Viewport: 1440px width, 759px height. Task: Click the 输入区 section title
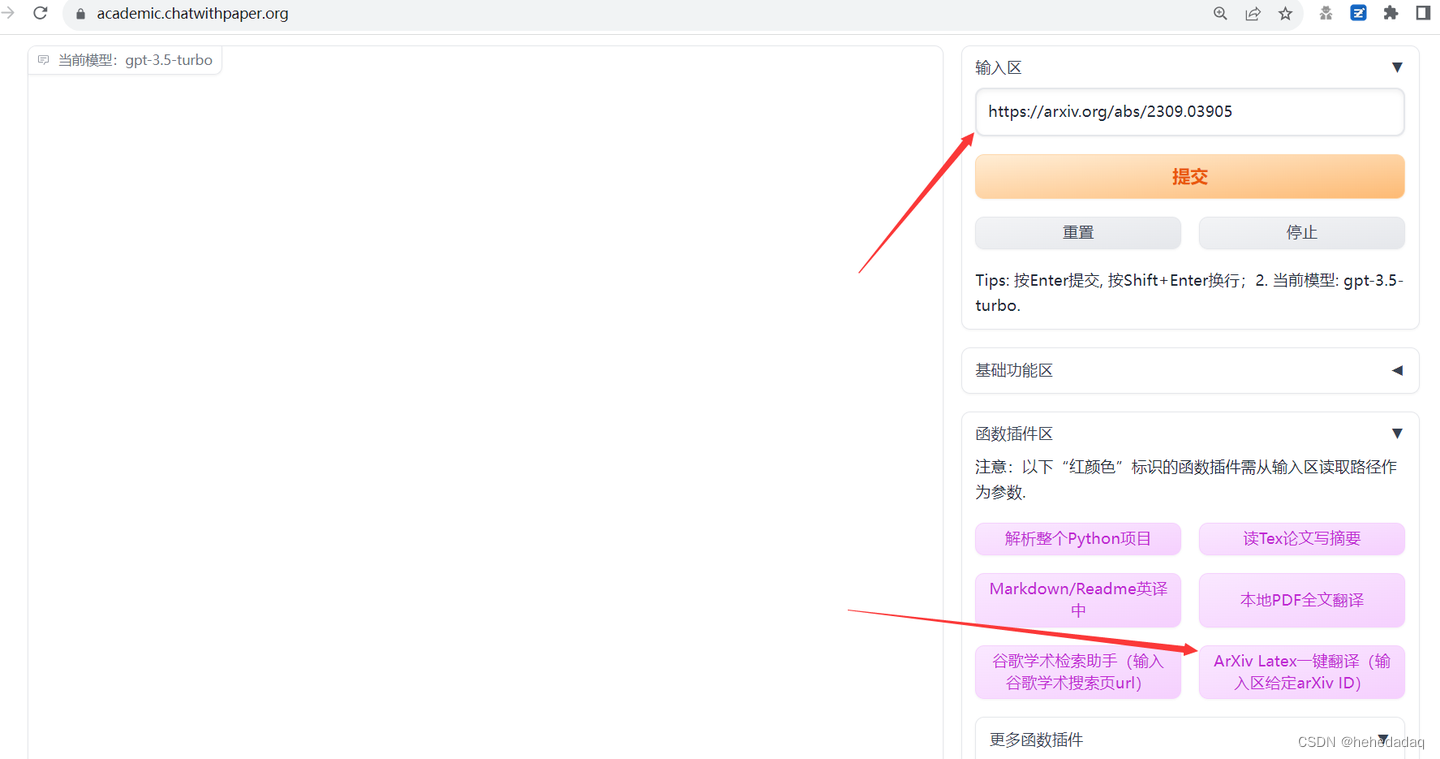tap(998, 67)
